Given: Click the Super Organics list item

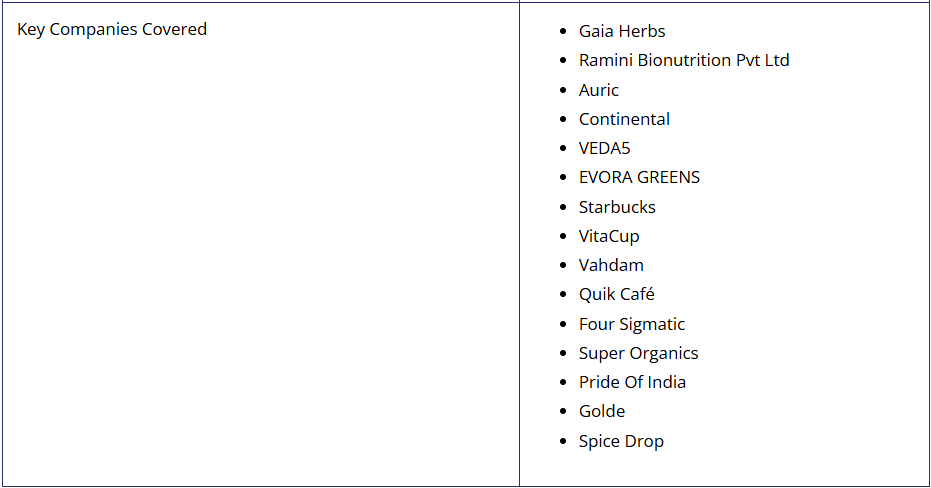Looking at the screenshot, I should 638,353.
